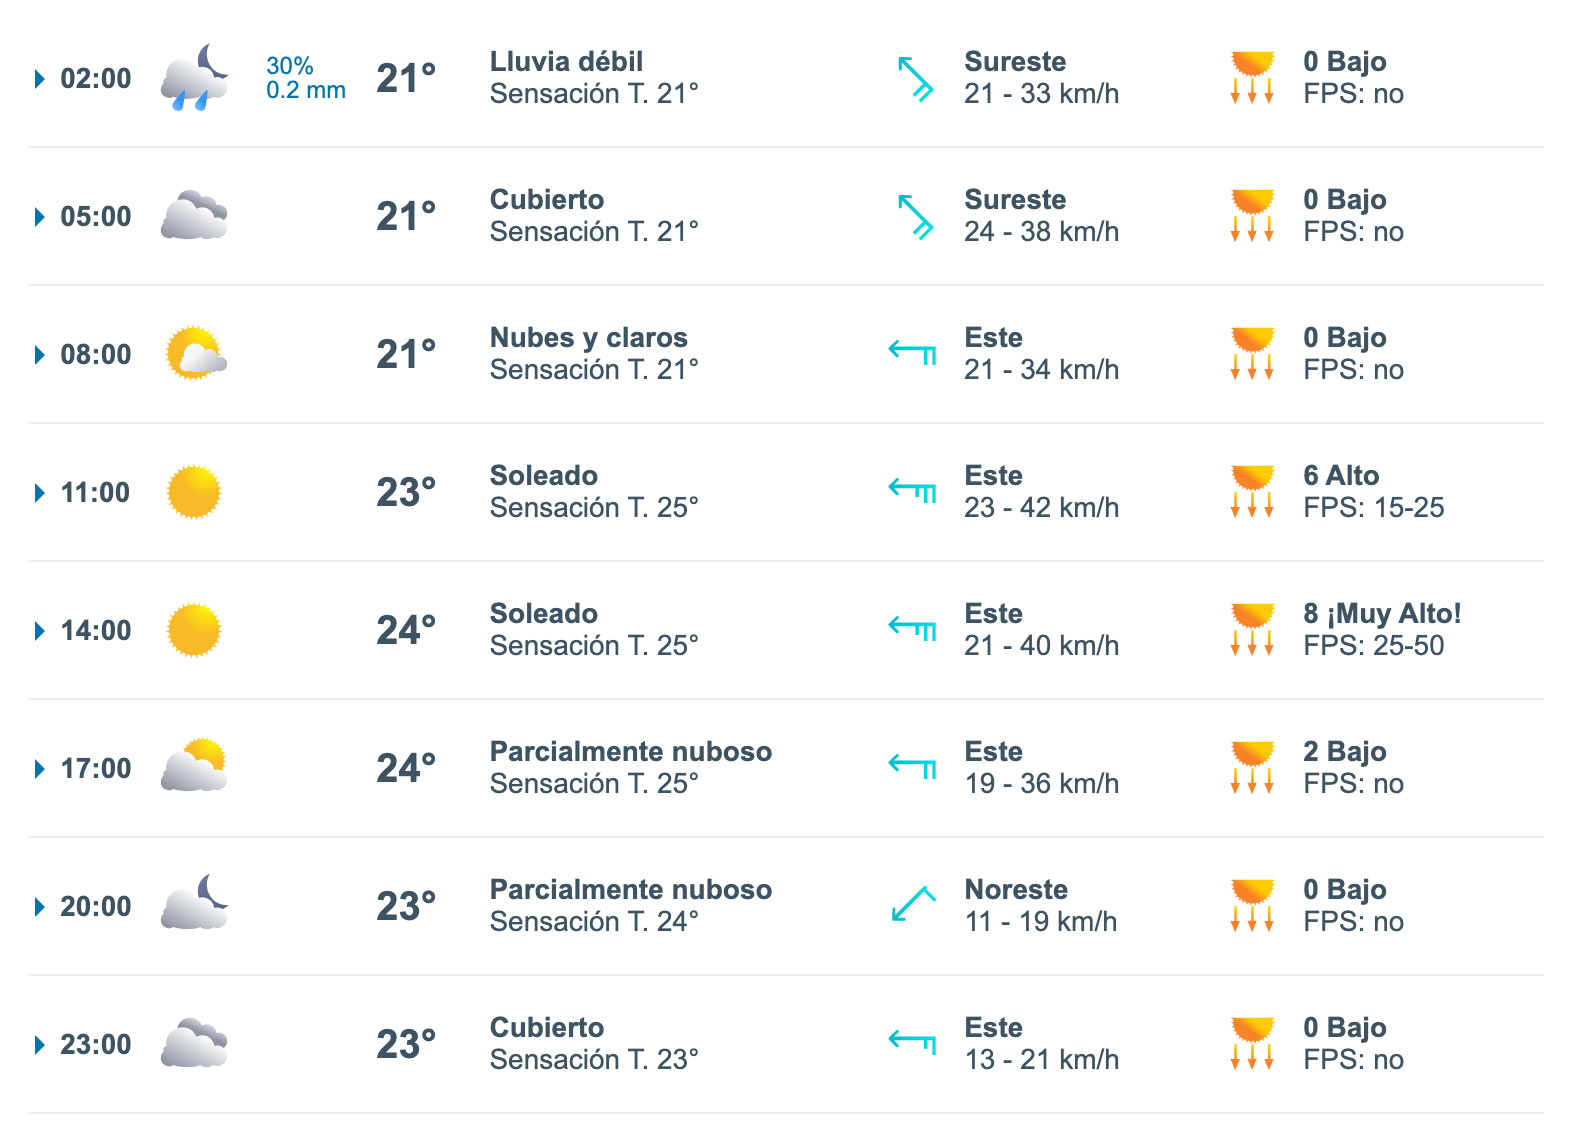
Task: Click the east wind arrow at 11:00
Action: click(x=913, y=490)
